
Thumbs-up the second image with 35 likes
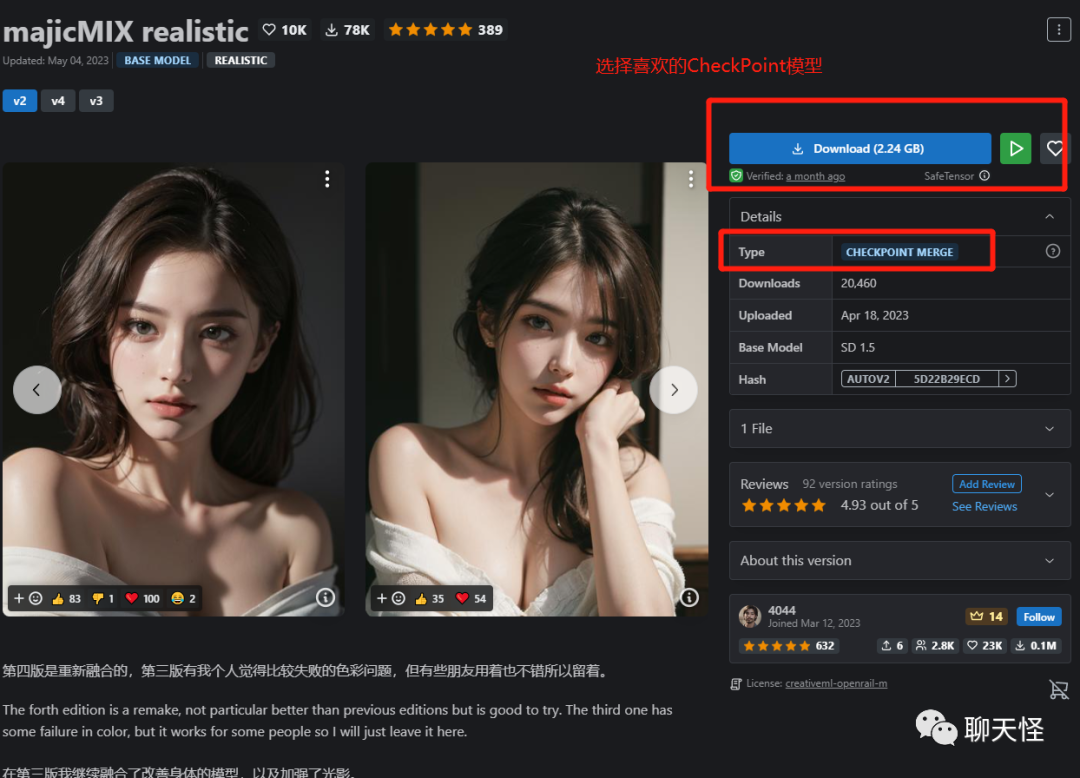(x=429, y=598)
